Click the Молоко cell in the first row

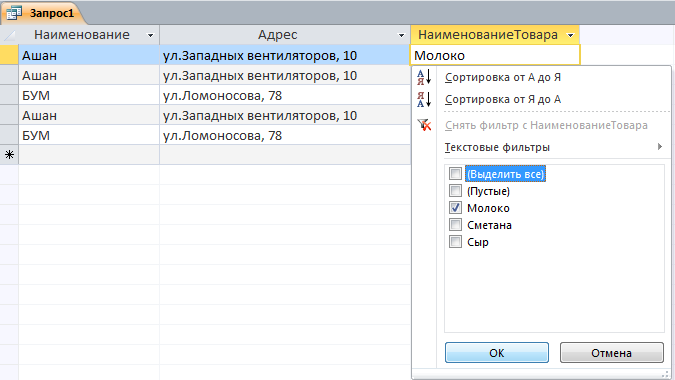495,56
